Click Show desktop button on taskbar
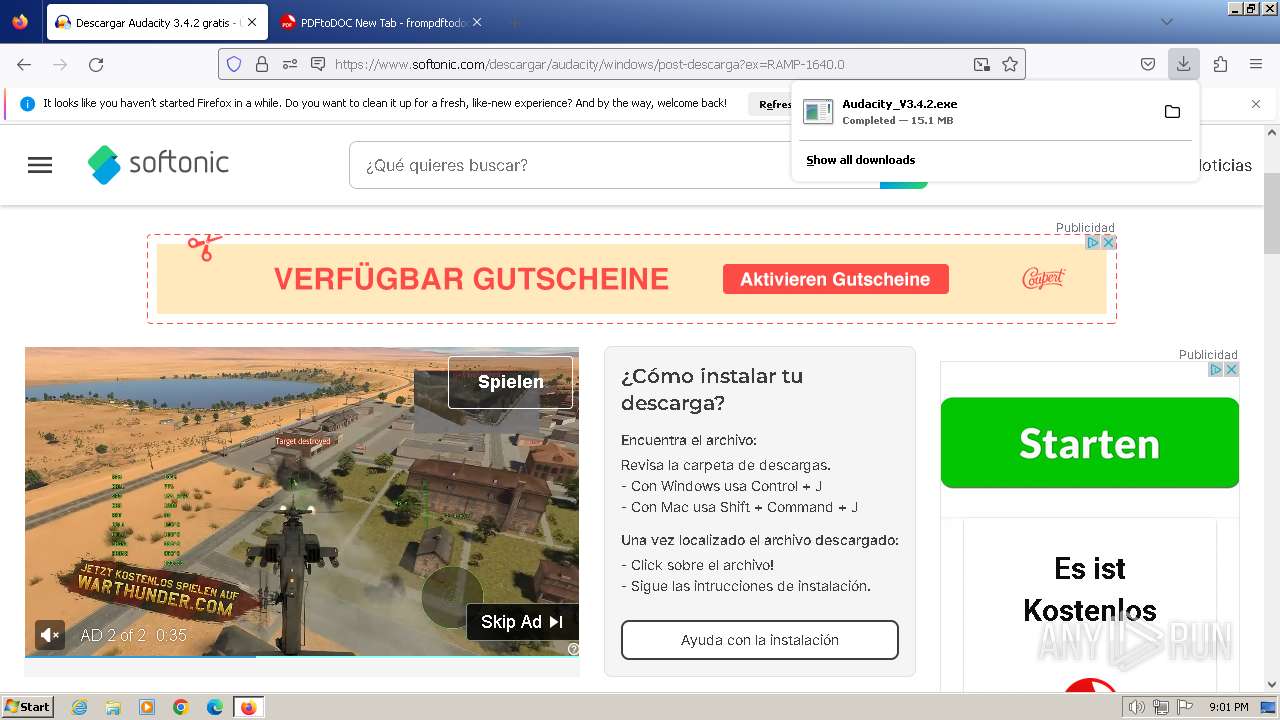 (1268, 707)
